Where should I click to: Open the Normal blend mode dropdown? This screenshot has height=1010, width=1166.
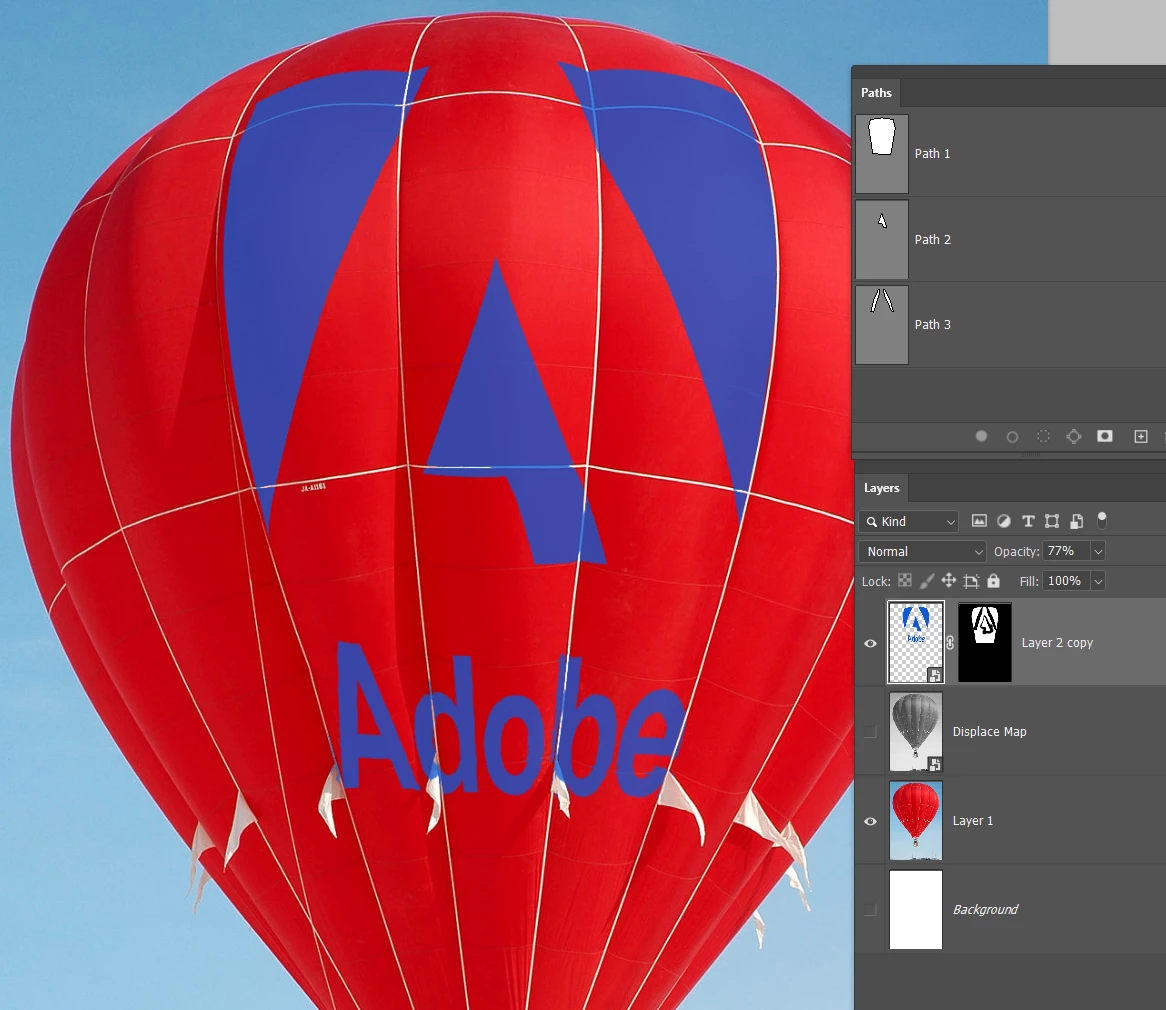922,551
